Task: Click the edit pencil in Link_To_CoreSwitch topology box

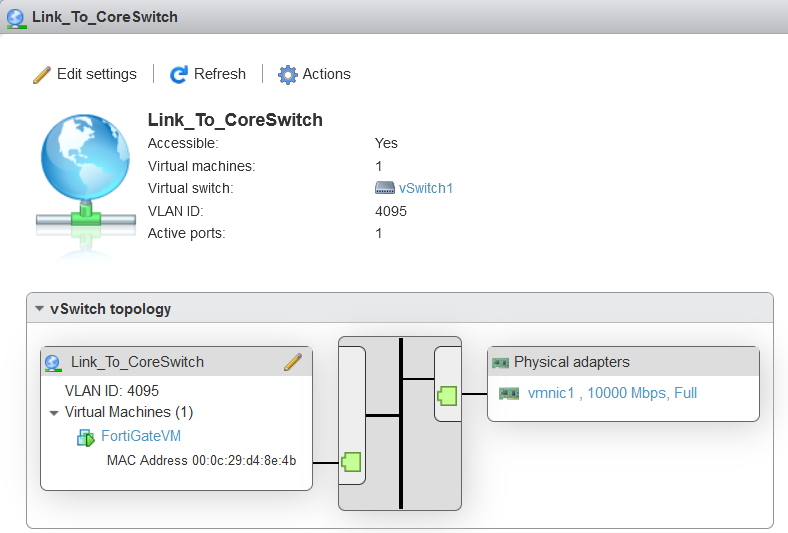Action: [293, 362]
